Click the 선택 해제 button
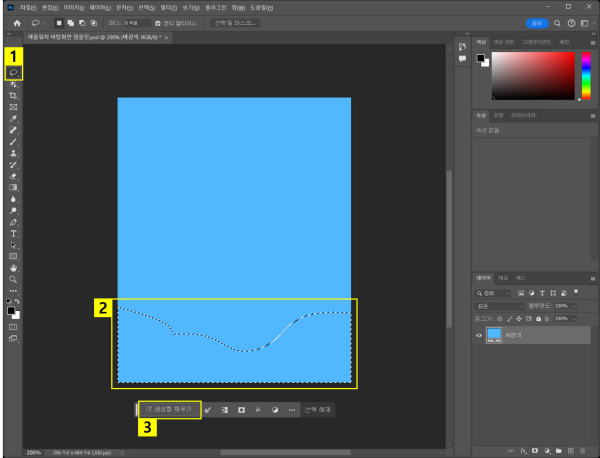This screenshot has height=458, width=600. pos(317,409)
